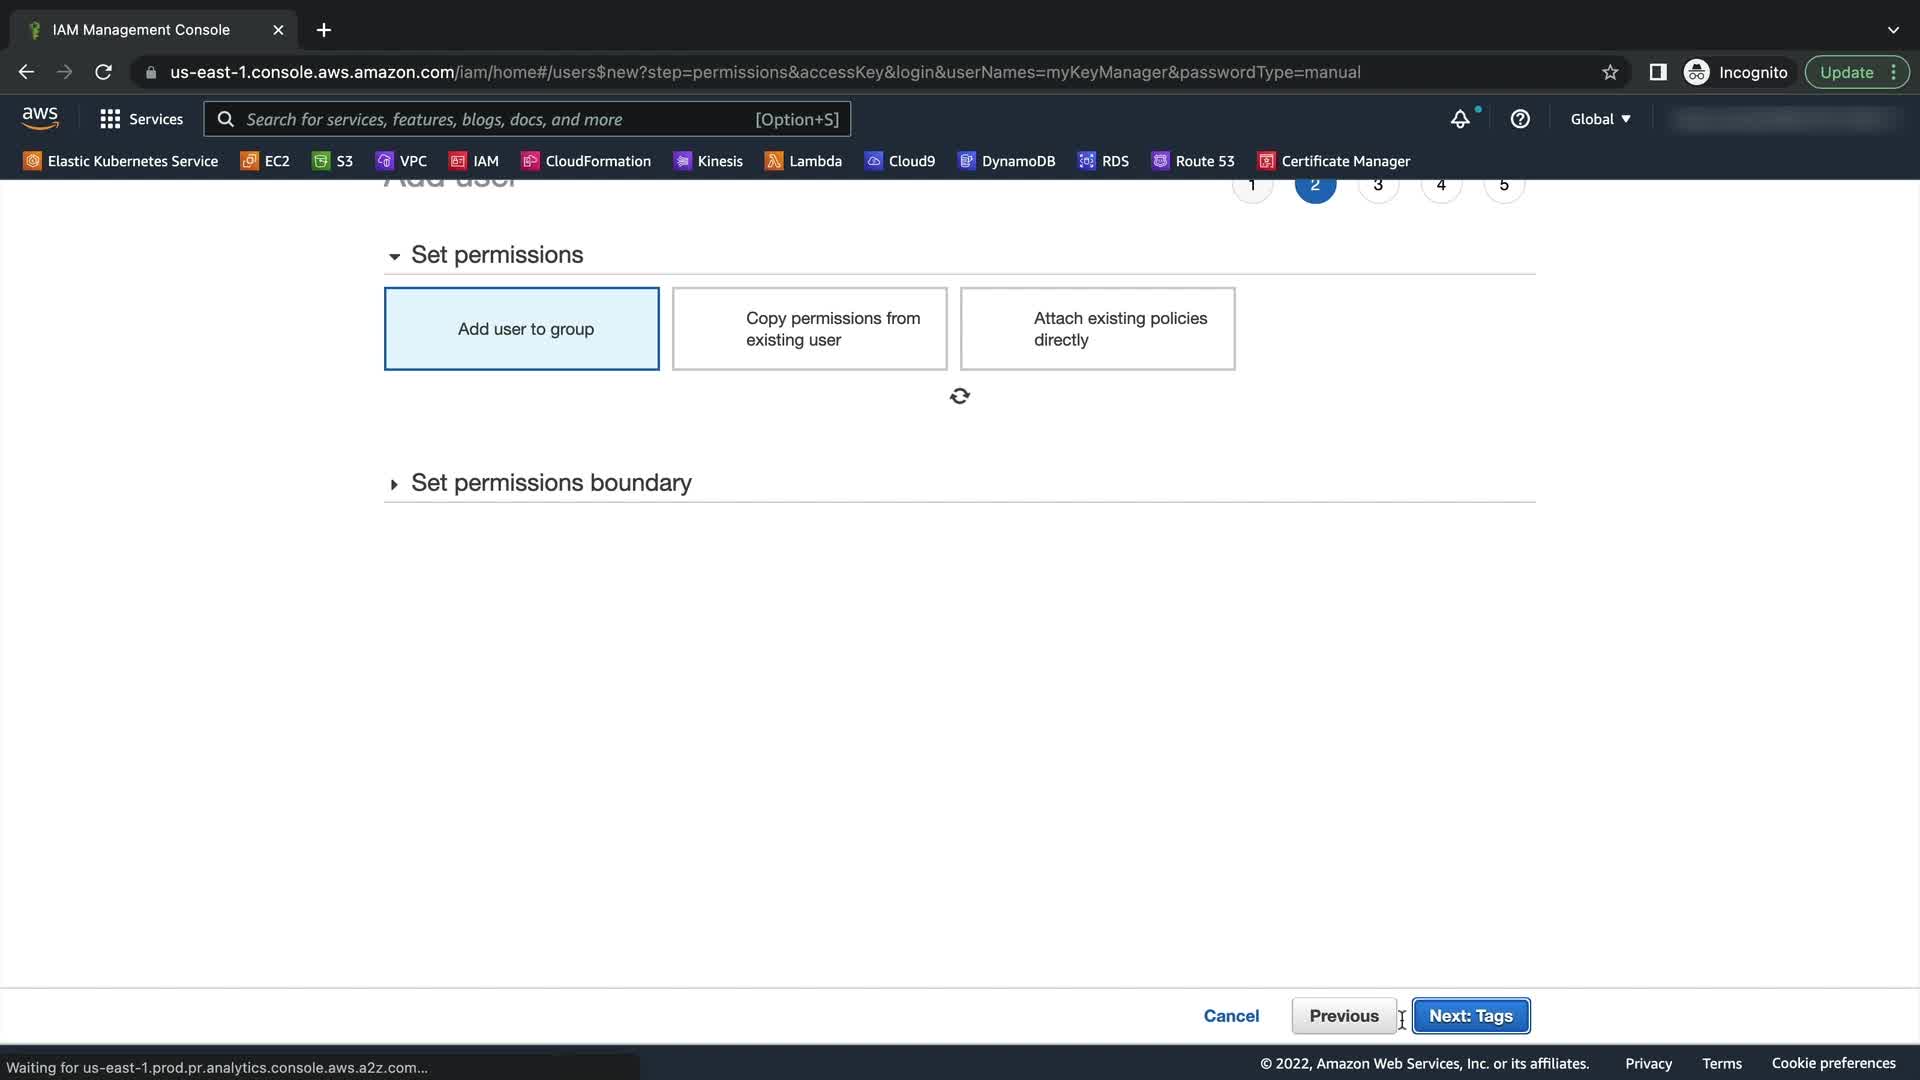Click the Next: Tags button
Image resolution: width=1920 pixels, height=1080 pixels.
coord(1470,1016)
